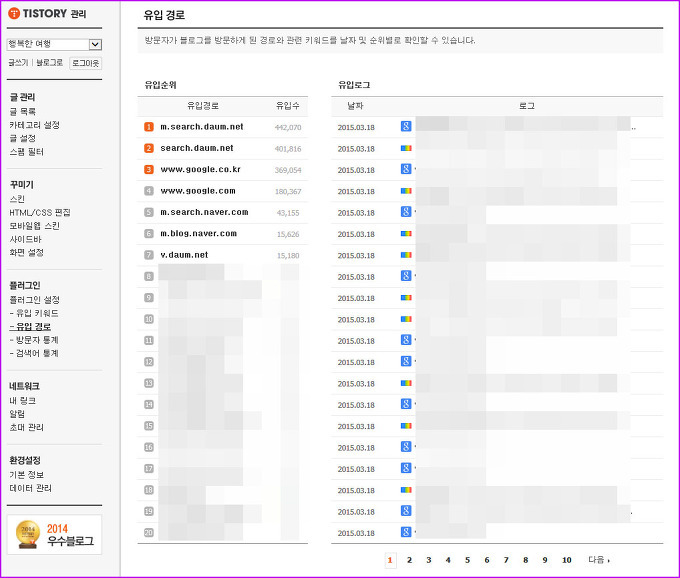Click Daum color-bar icon in second log row

click(406, 148)
